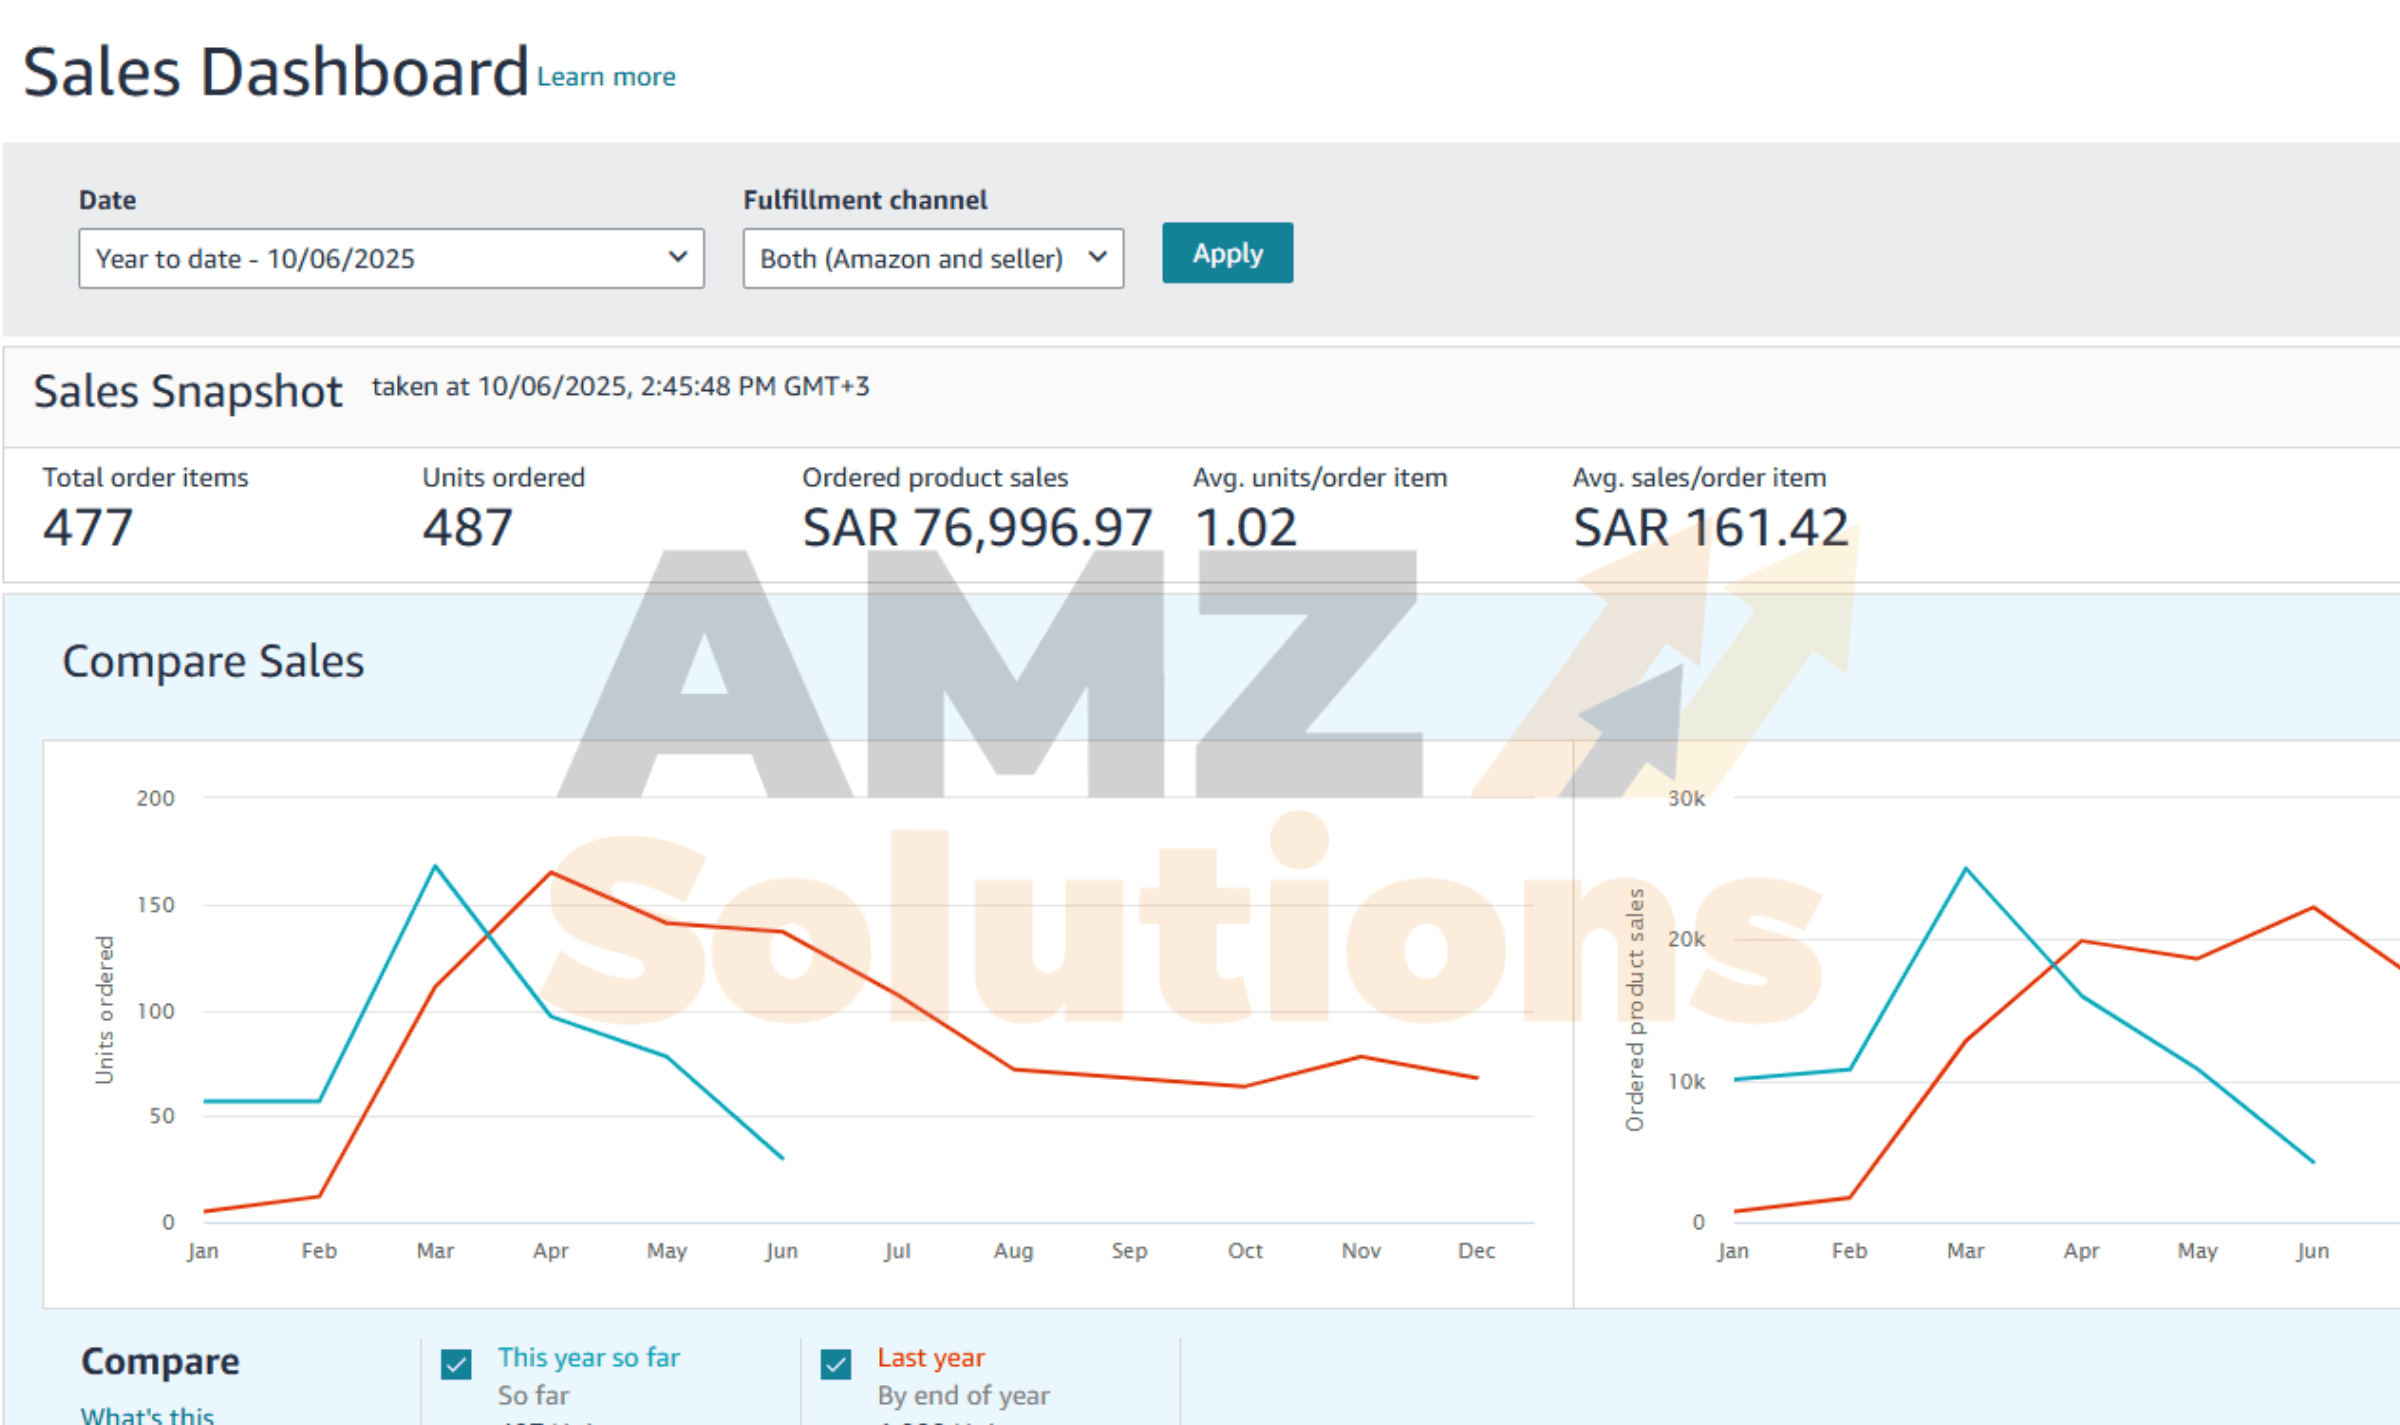Click the chevron arrow in the Fulfillment channel selector
The image size is (2400, 1425).
1097,257
